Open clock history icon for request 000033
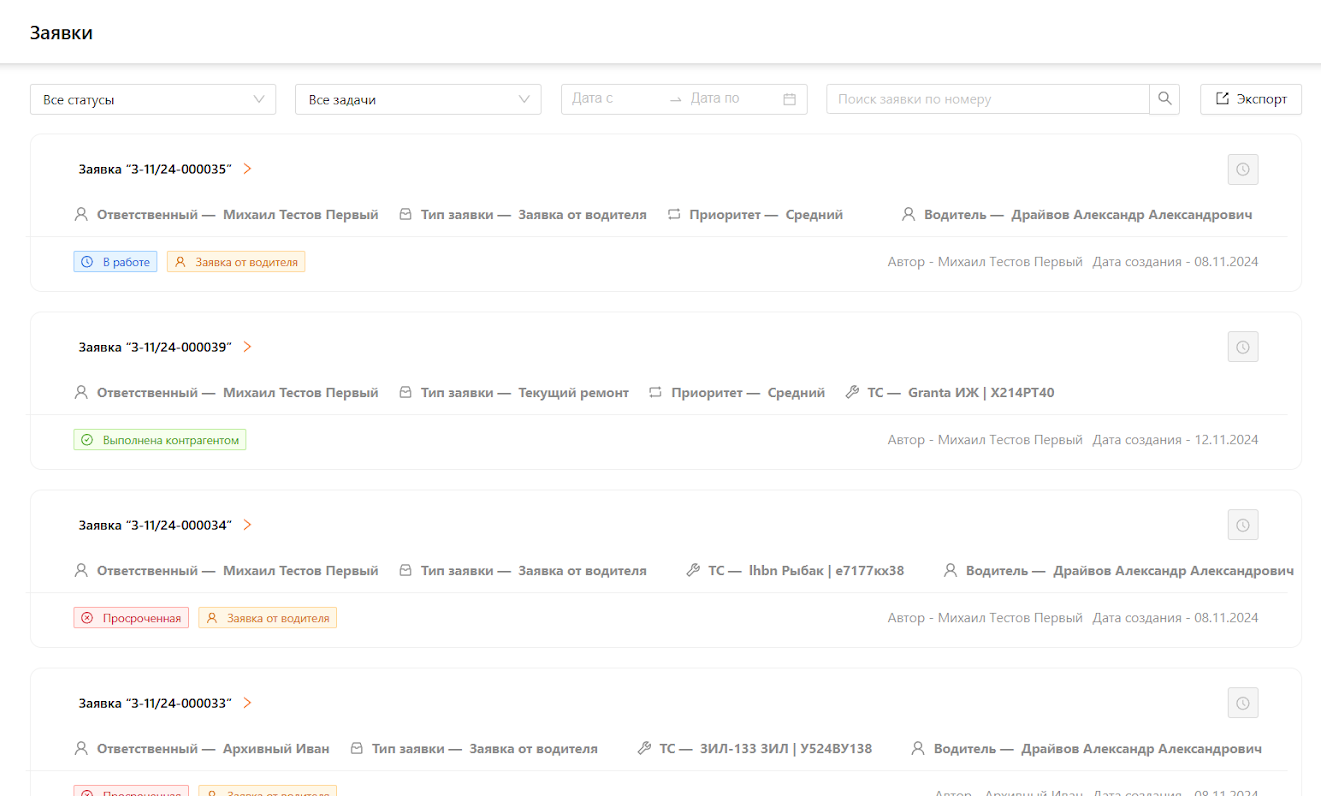This screenshot has height=796, width=1321. pos(1242,704)
